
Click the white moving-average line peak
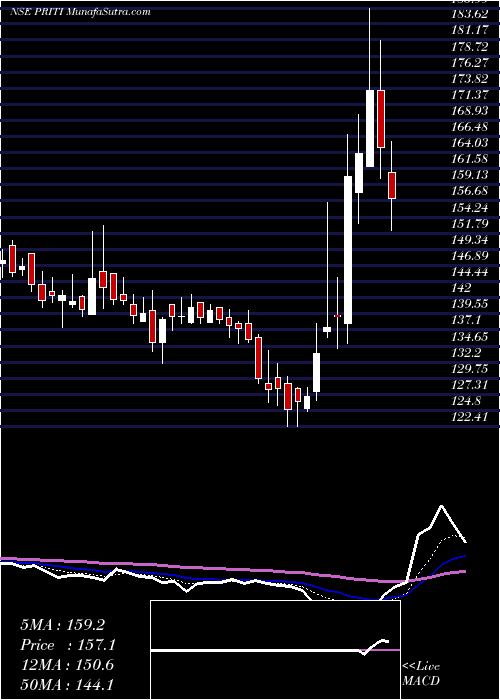click(x=442, y=506)
